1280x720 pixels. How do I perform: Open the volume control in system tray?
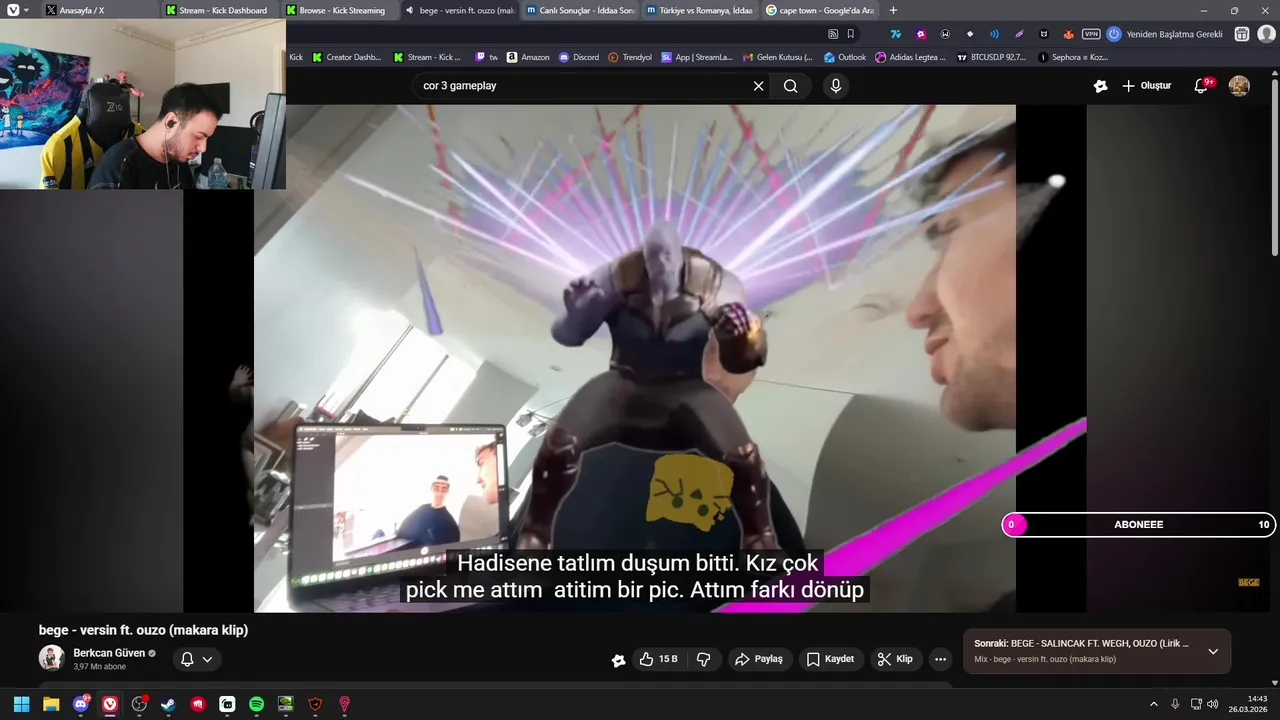1213,704
